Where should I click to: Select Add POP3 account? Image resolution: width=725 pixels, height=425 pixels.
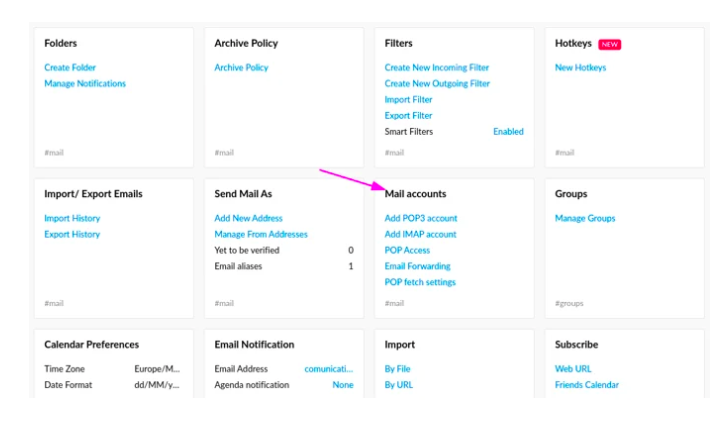(421, 218)
